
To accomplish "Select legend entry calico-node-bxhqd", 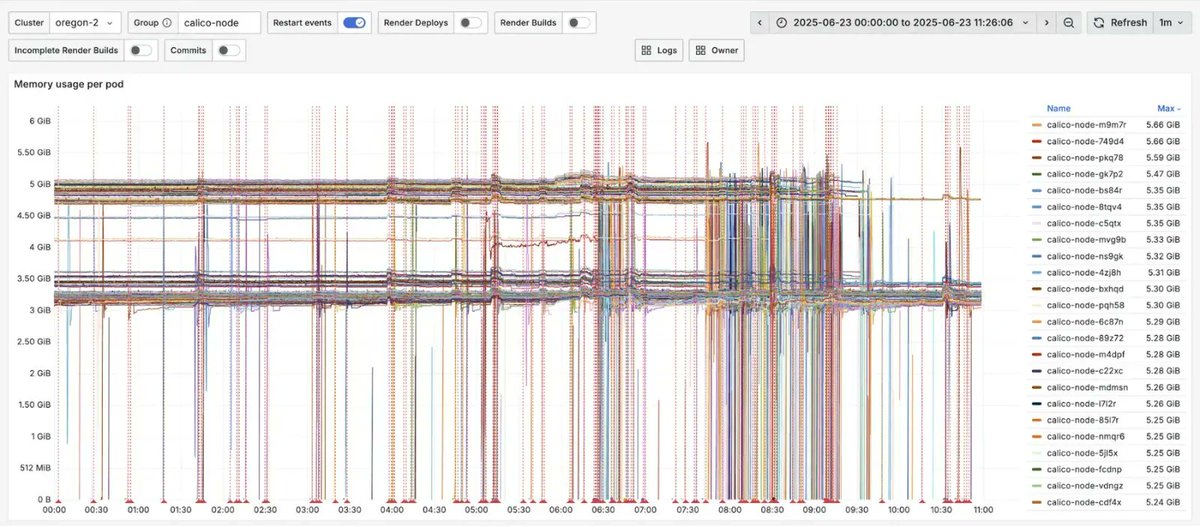I will pos(1086,289).
